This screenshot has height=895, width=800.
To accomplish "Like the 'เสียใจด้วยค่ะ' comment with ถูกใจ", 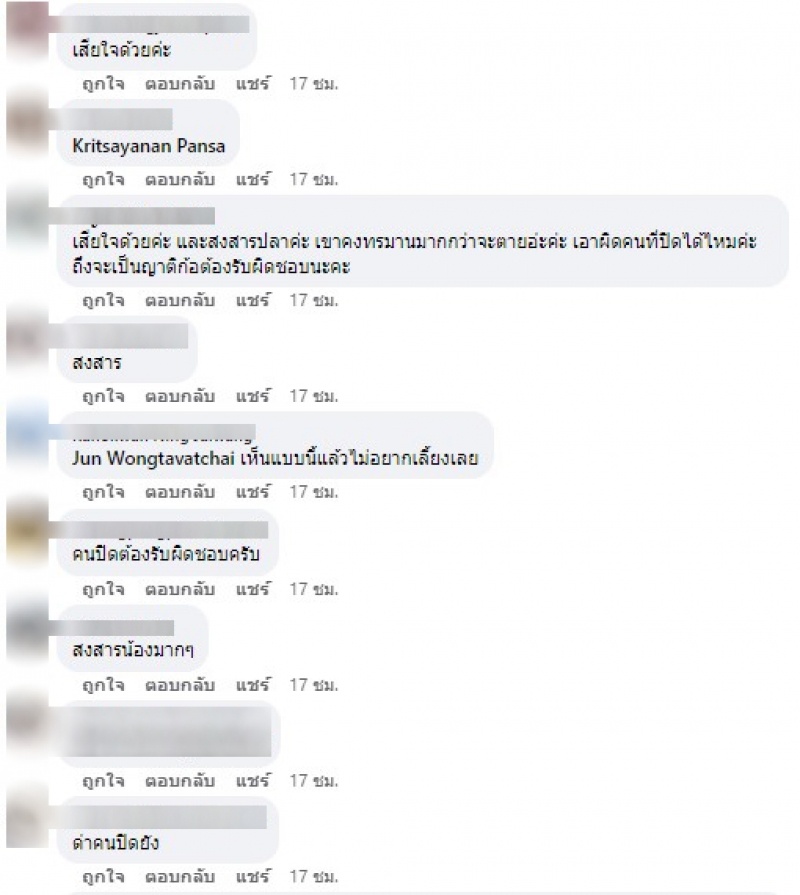I will pos(103,84).
